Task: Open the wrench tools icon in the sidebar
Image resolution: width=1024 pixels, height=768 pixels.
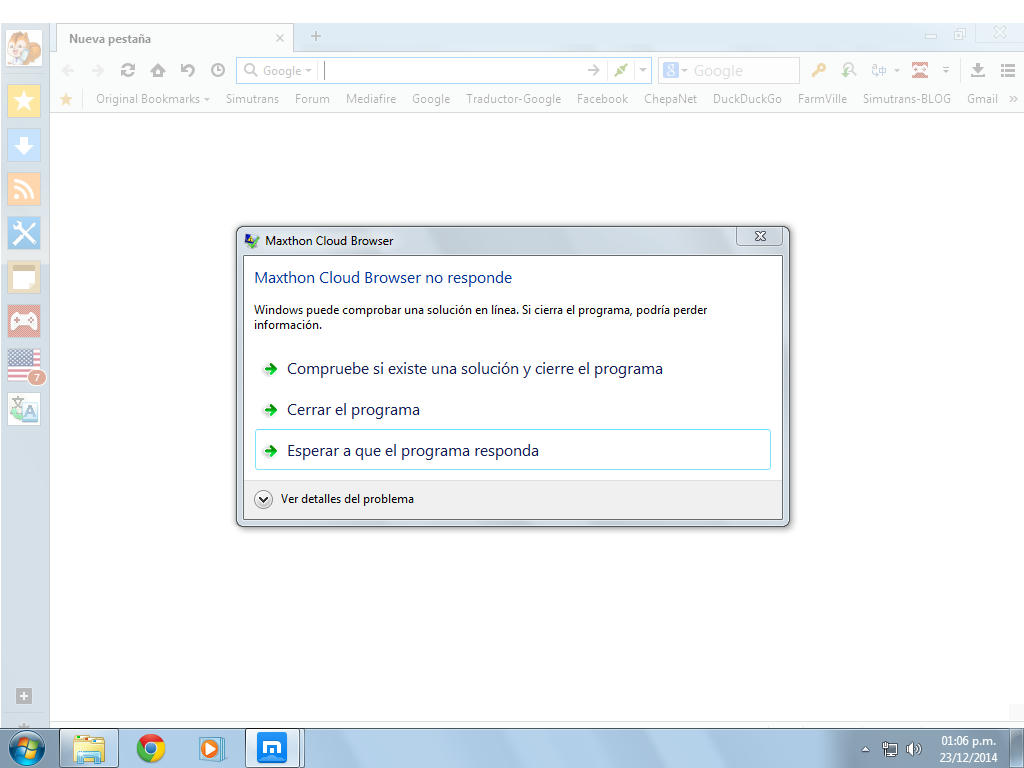Action: coord(24,233)
